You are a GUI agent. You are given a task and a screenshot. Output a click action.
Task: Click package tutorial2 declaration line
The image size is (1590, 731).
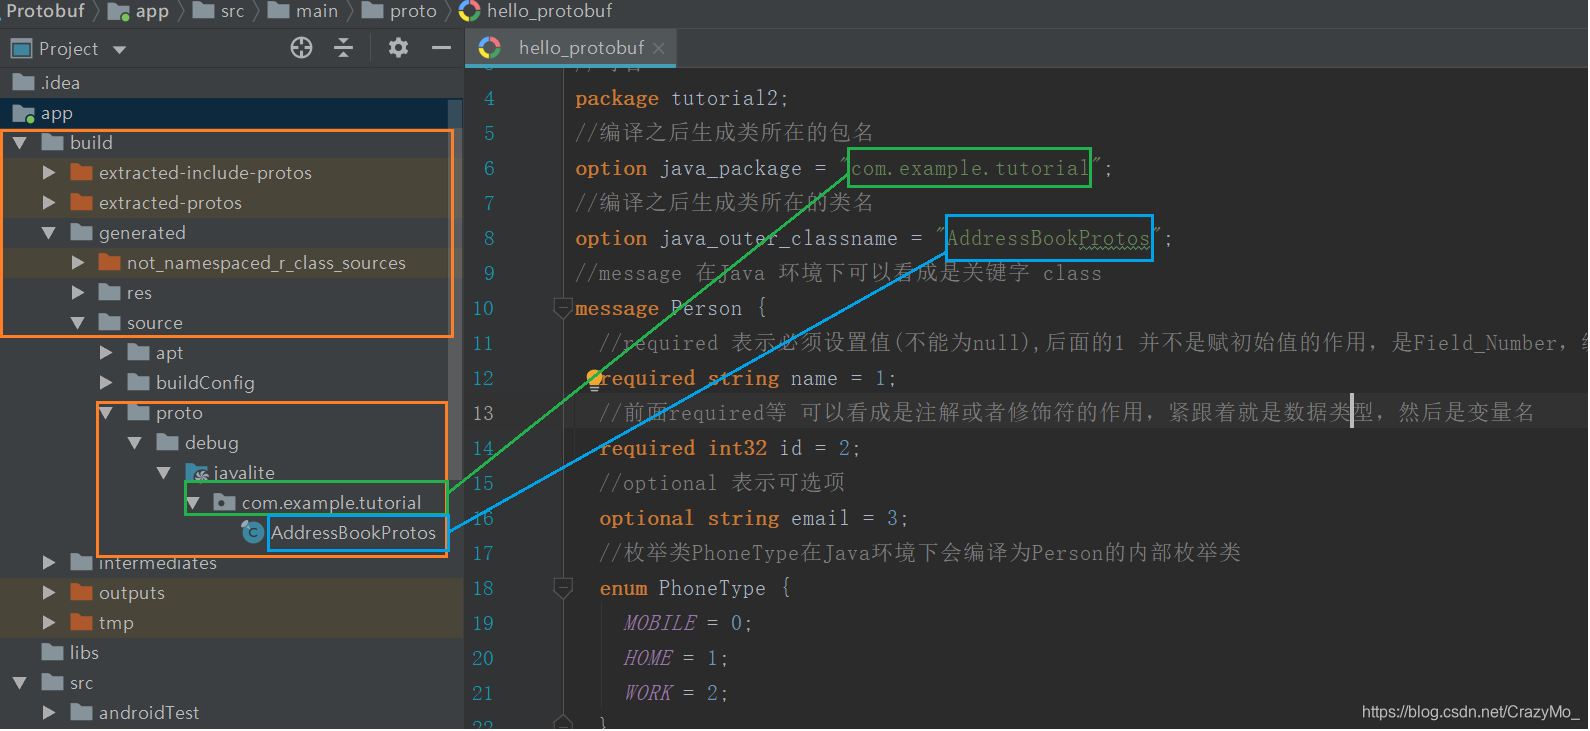tap(682, 98)
